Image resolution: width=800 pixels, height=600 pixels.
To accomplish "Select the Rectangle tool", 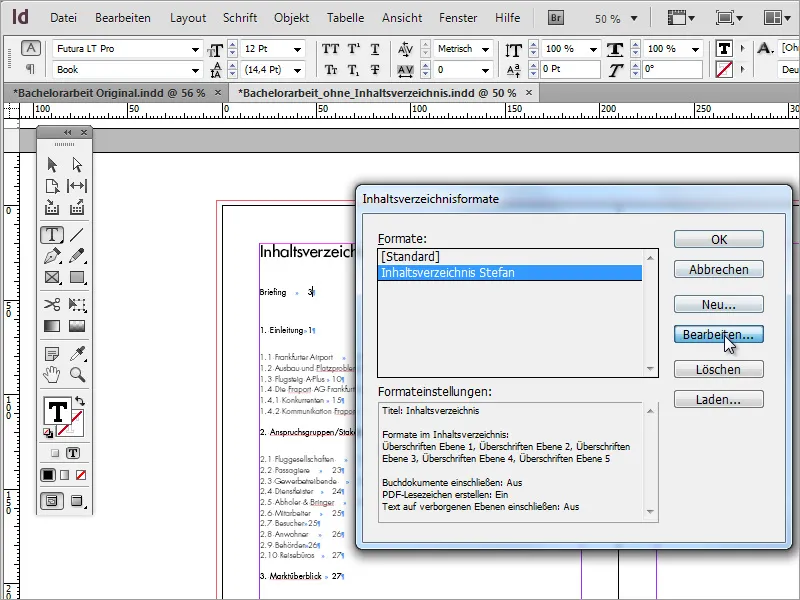I will (x=77, y=277).
